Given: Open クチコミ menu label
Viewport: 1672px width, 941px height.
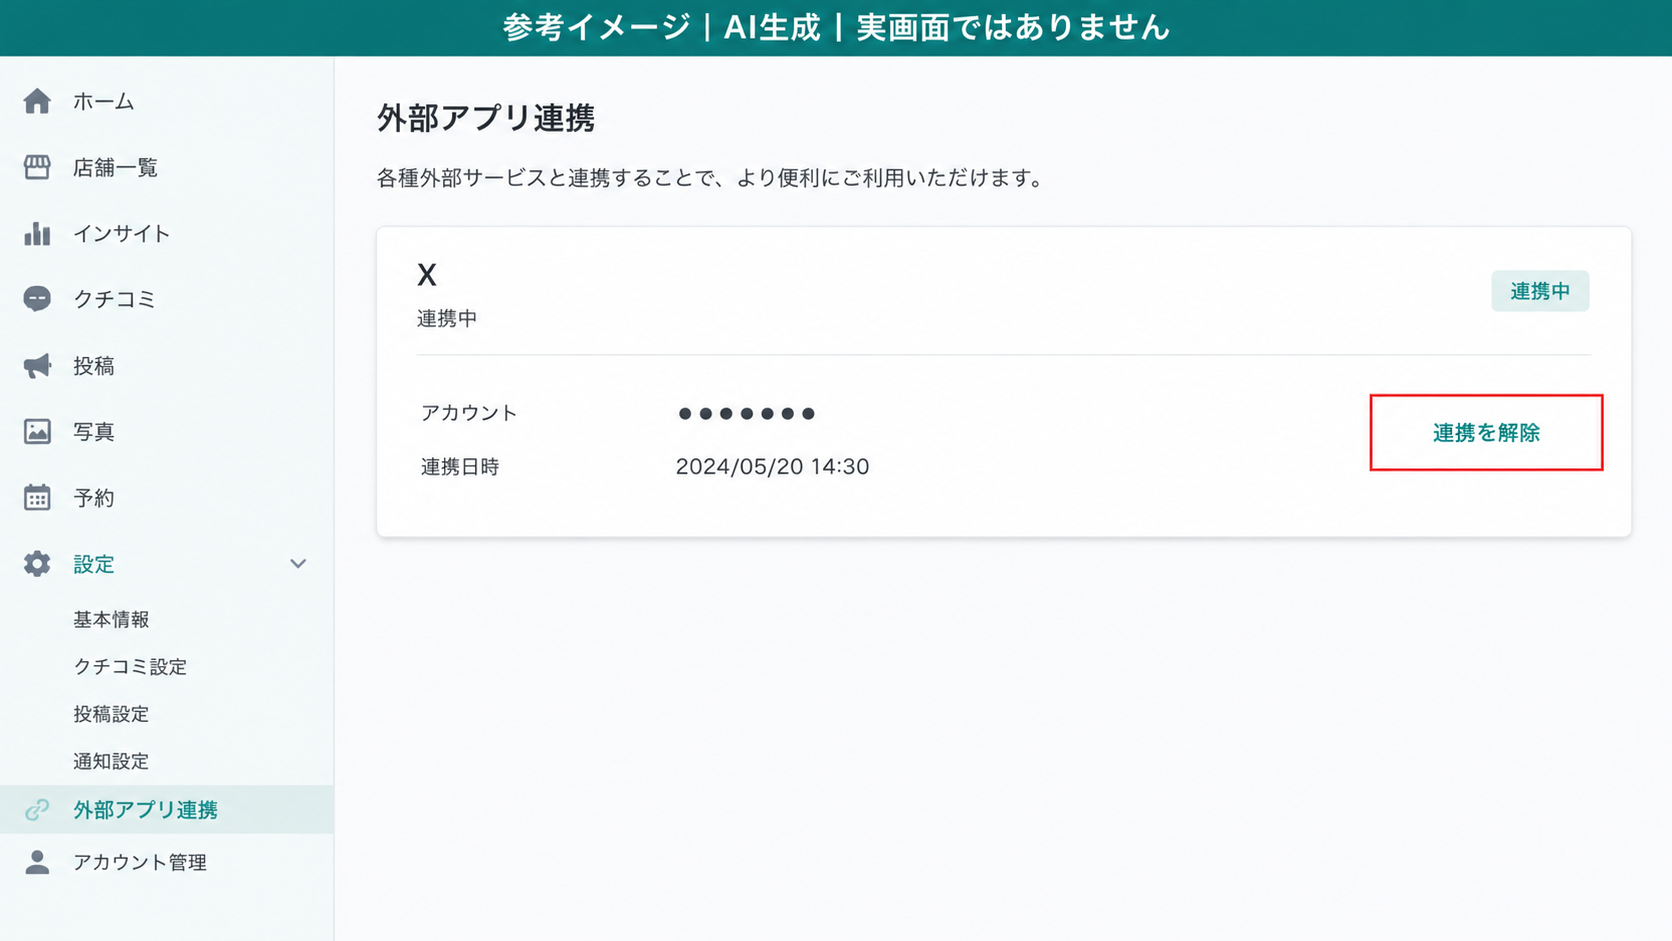Looking at the screenshot, I should (x=114, y=299).
